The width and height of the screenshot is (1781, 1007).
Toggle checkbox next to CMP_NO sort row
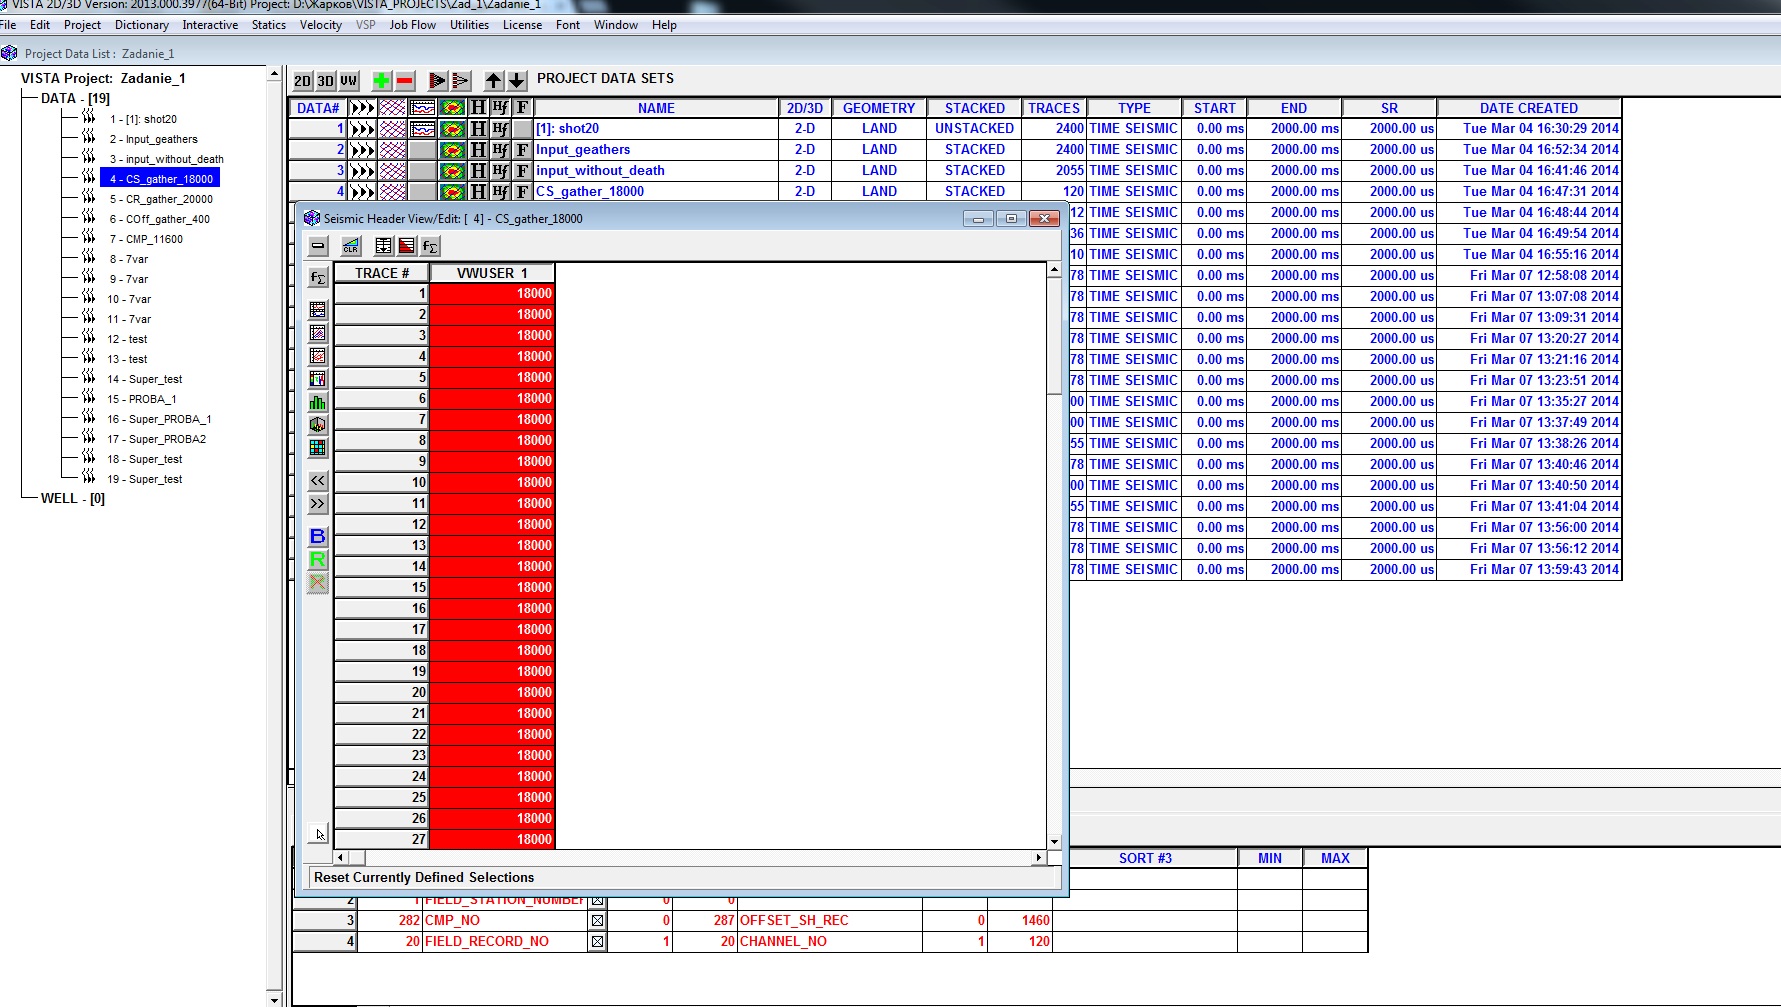click(x=597, y=921)
